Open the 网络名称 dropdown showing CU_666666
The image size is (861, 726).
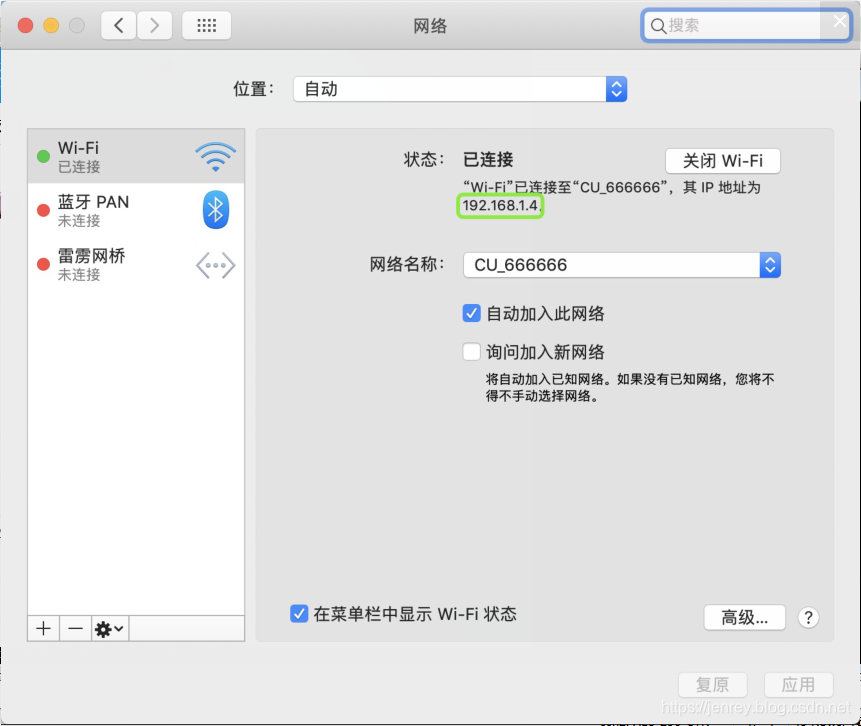click(622, 265)
